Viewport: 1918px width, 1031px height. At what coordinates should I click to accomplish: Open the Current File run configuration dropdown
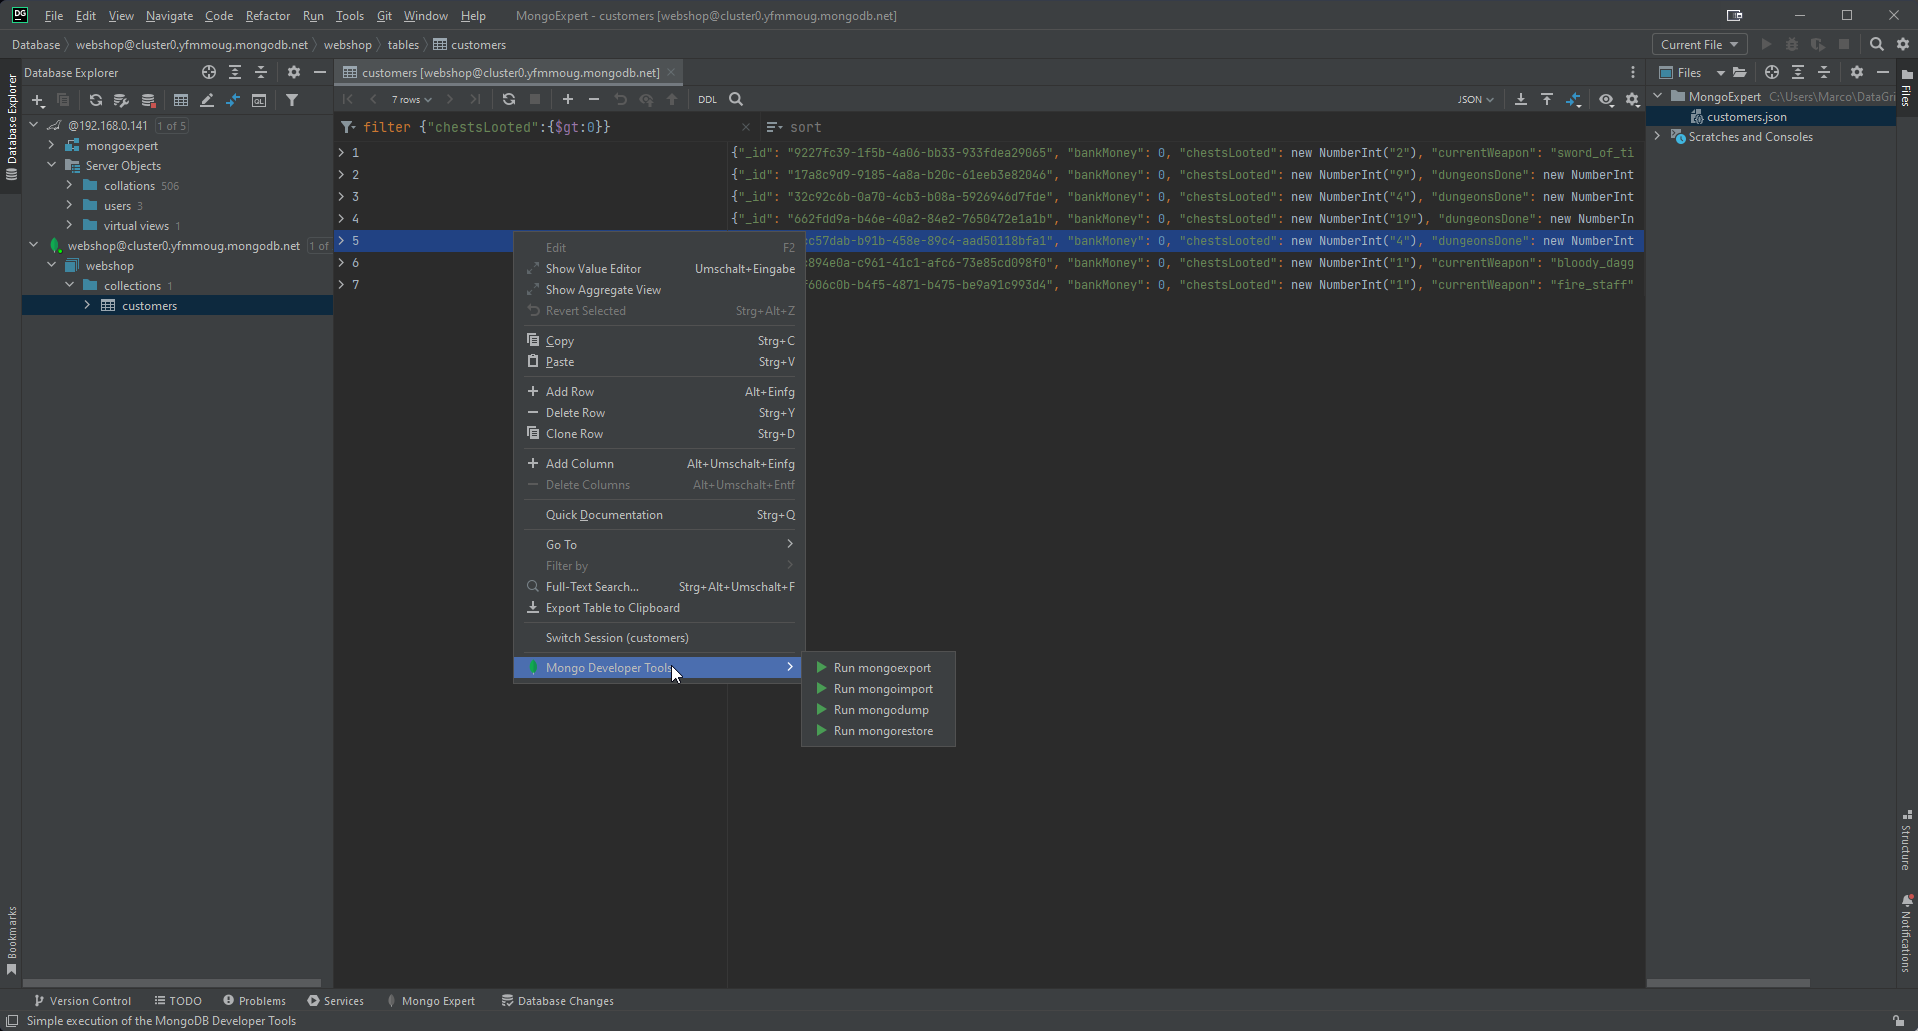(x=1699, y=44)
